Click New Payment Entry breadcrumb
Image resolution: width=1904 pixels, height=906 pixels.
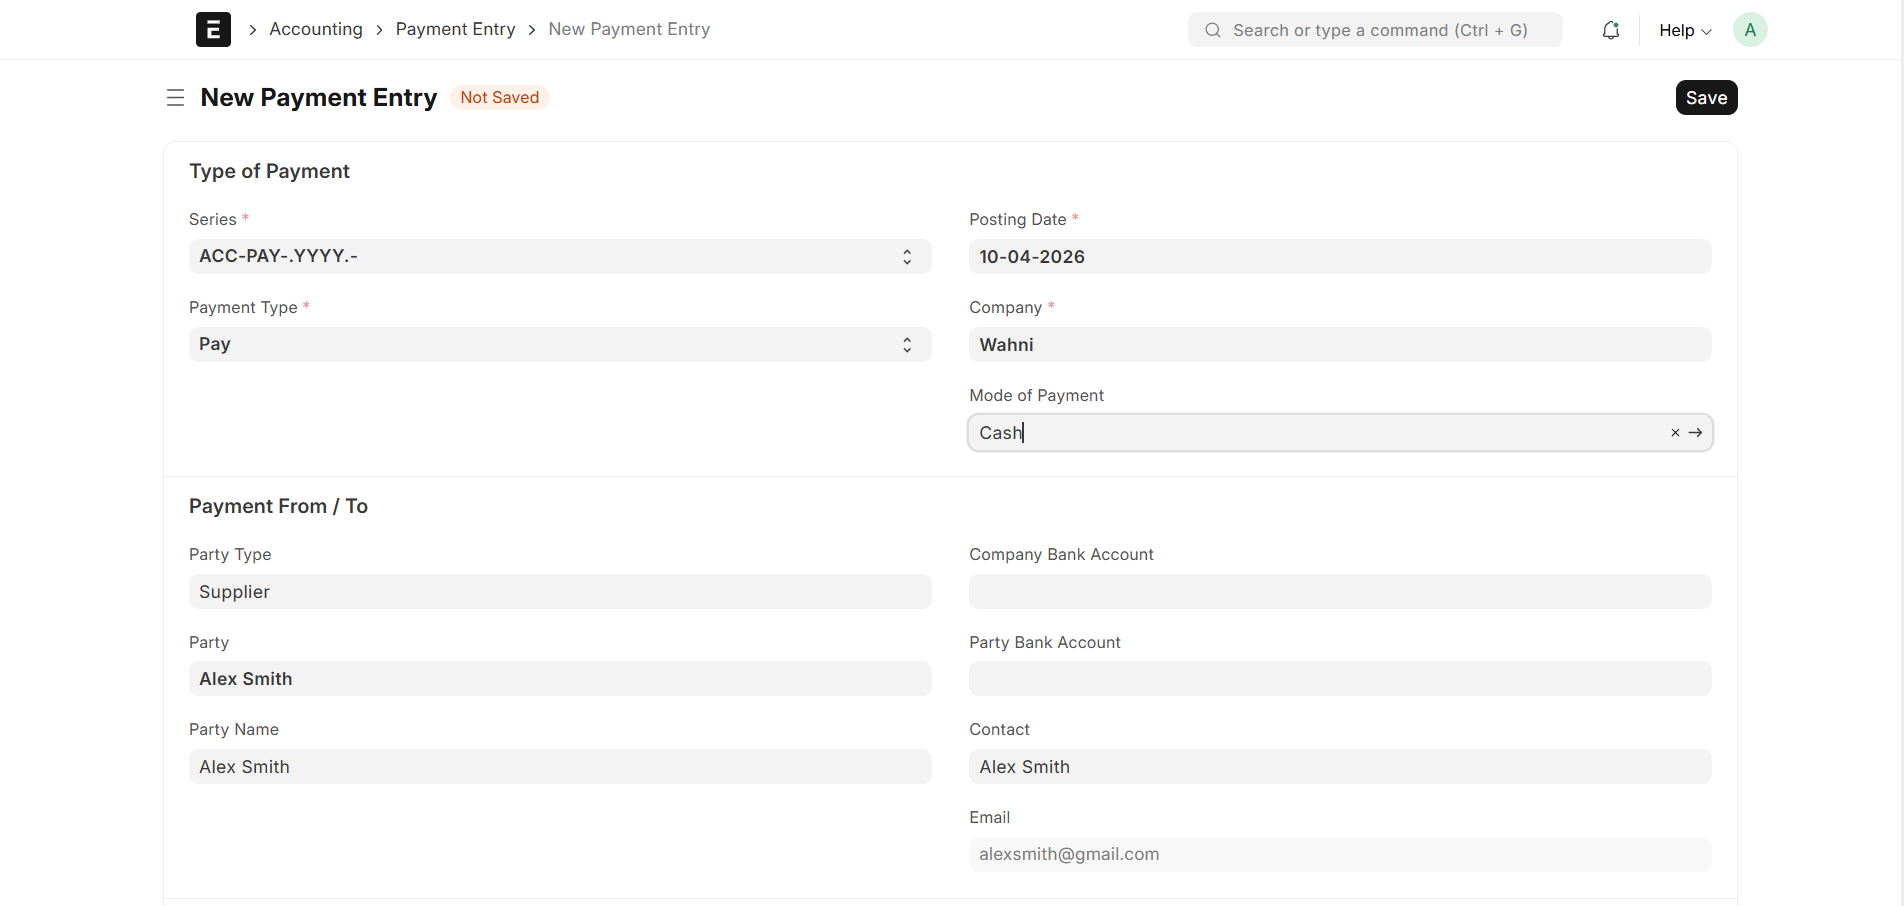[x=629, y=29]
